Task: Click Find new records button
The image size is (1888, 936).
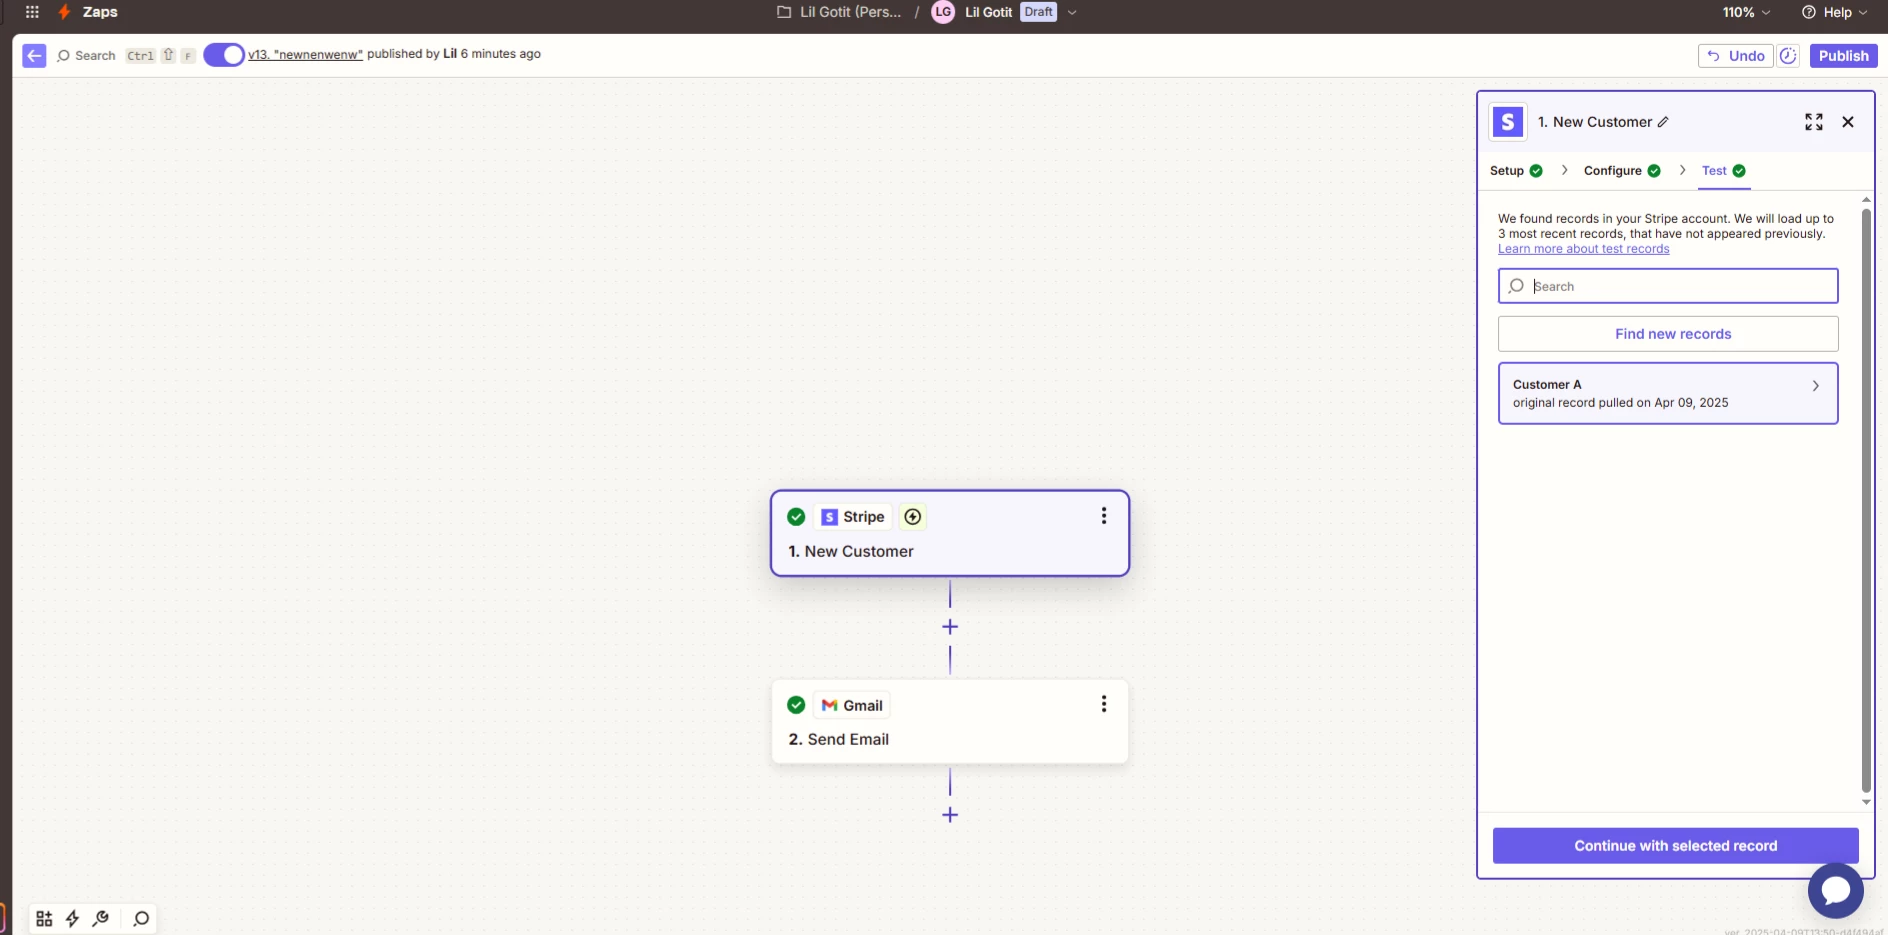Action: click(x=1668, y=334)
